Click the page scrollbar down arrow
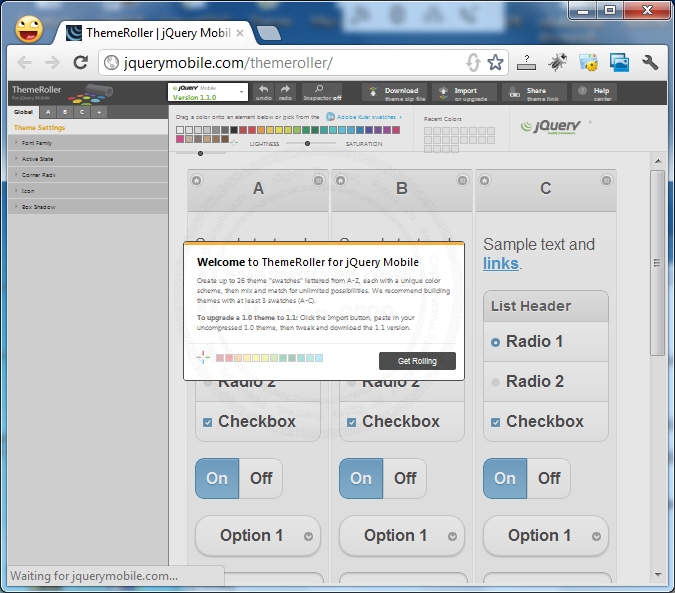The width and height of the screenshot is (675, 593). click(x=658, y=574)
